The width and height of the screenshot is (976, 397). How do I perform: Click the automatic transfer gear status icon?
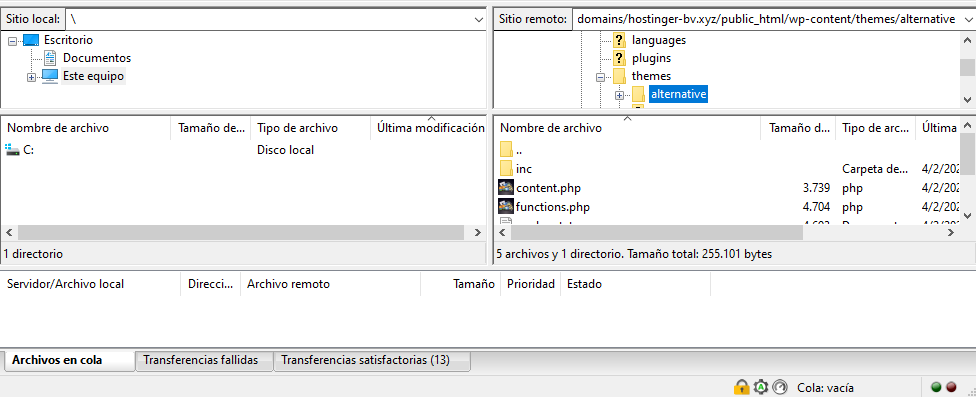761,387
